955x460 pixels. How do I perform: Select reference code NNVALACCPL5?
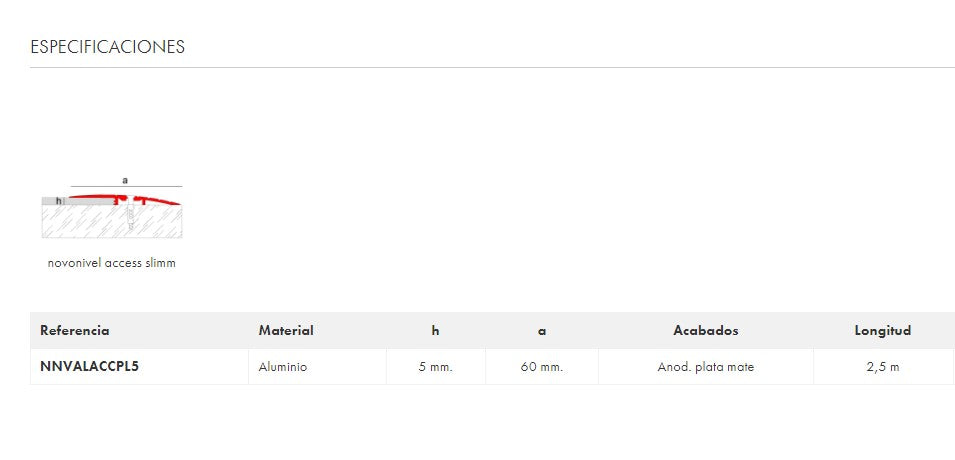coord(89,366)
